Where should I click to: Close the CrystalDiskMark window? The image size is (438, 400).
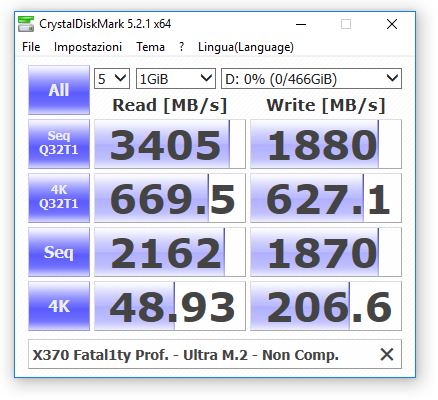(x=392, y=24)
